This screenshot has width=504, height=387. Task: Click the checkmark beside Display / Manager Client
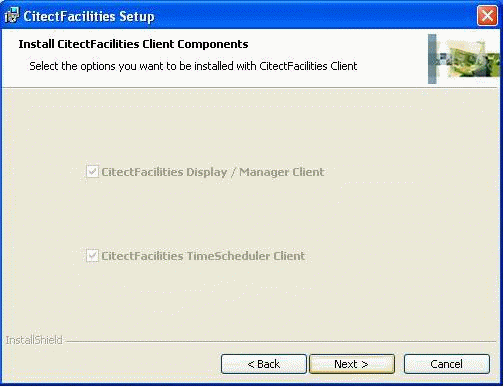pos(92,172)
